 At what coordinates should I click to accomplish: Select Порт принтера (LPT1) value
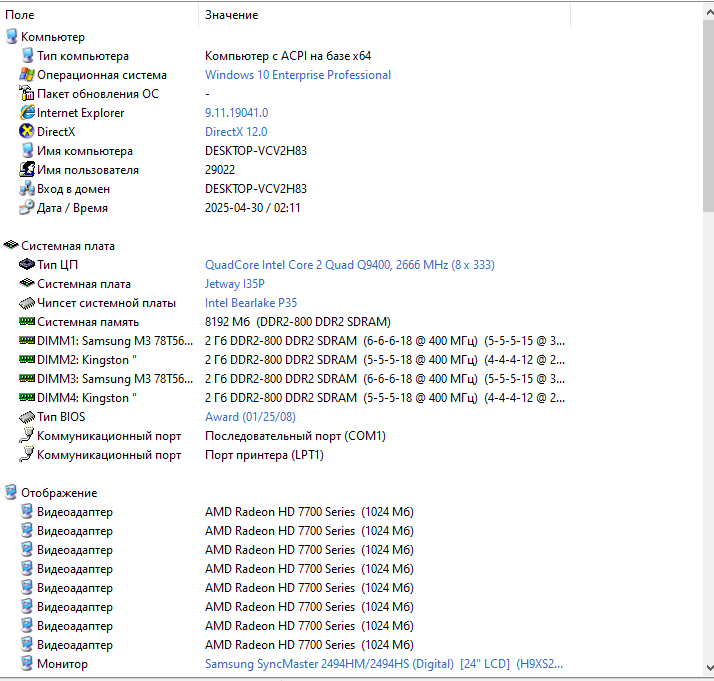point(264,455)
